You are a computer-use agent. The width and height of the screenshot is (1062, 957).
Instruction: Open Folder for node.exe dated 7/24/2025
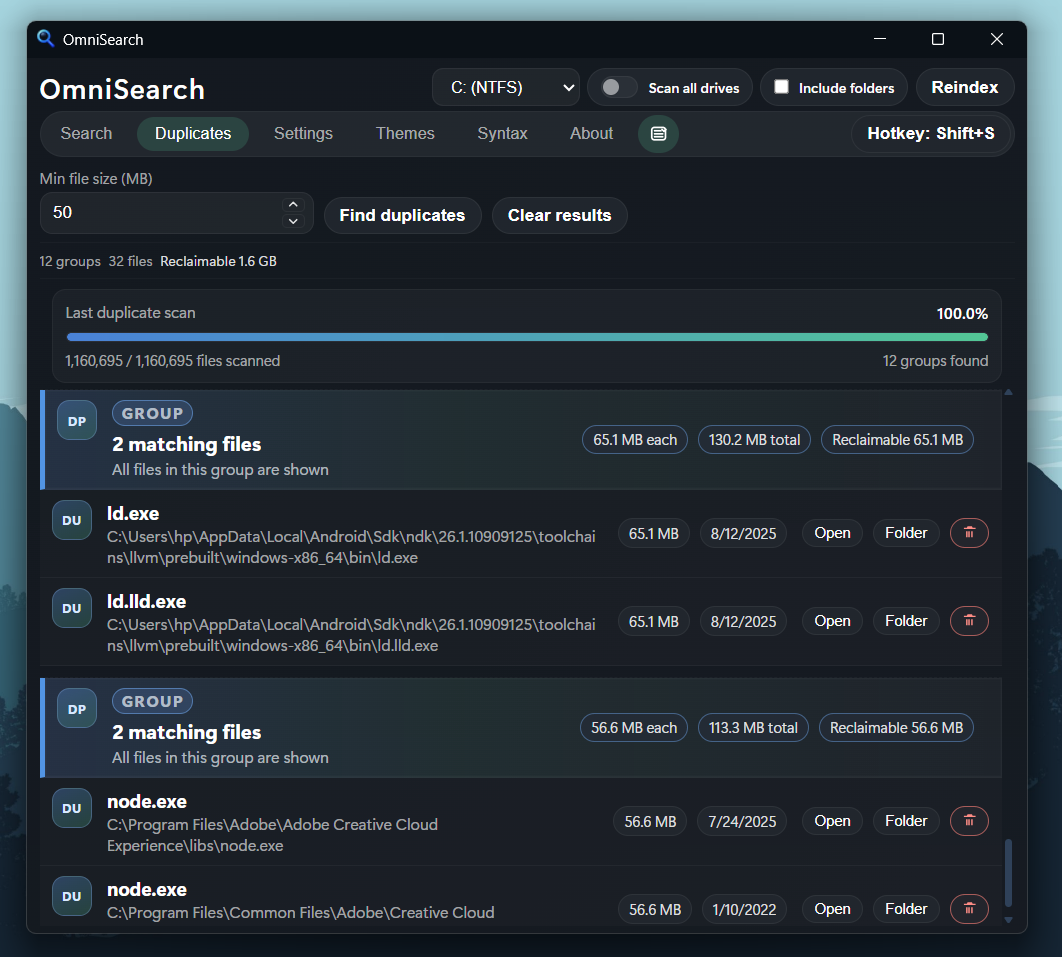(x=906, y=821)
